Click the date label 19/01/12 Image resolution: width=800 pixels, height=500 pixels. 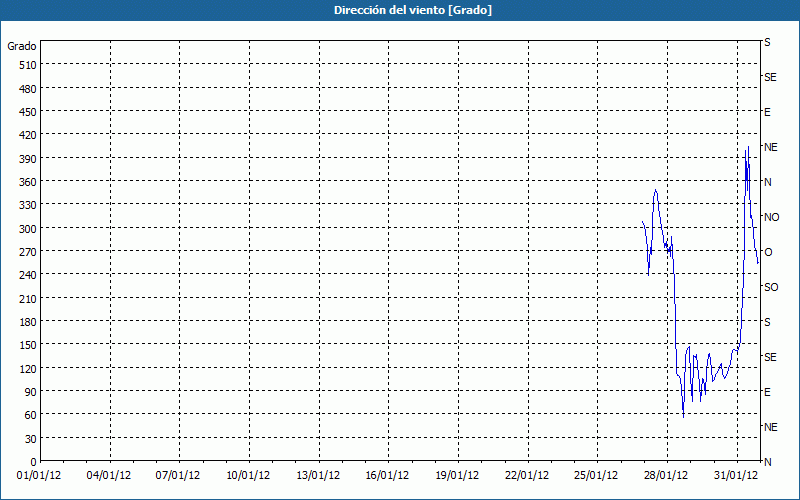pyautogui.click(x=458, y=476)
